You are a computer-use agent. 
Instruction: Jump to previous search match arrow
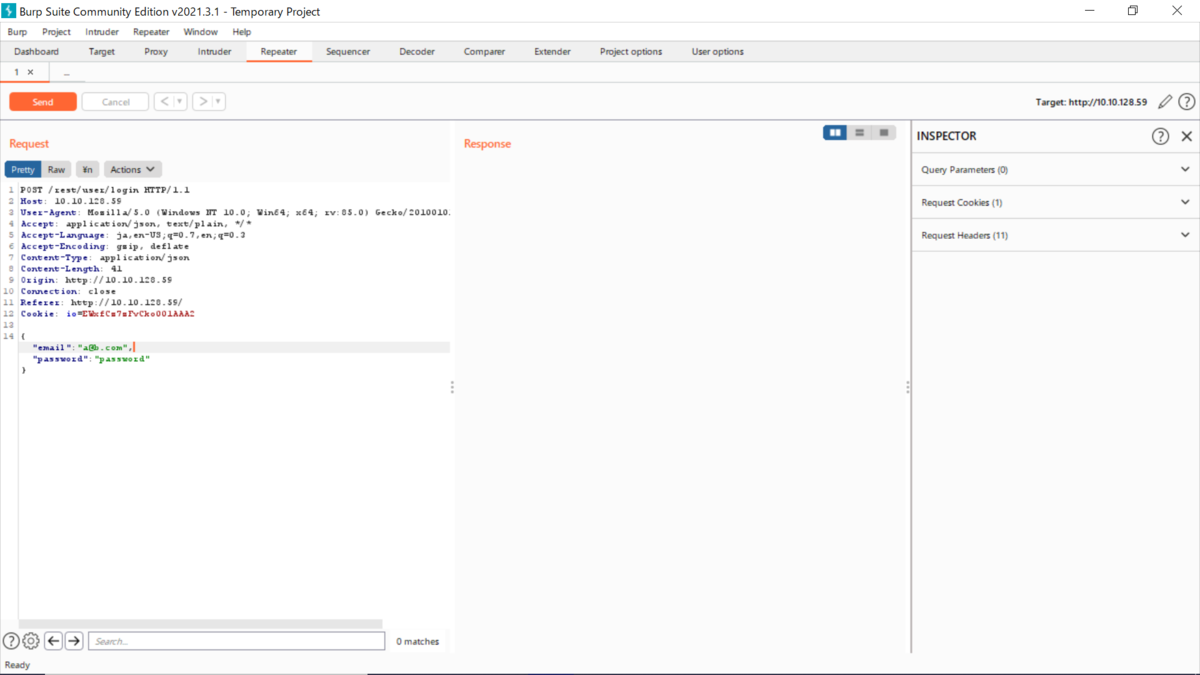click(54, 641)
